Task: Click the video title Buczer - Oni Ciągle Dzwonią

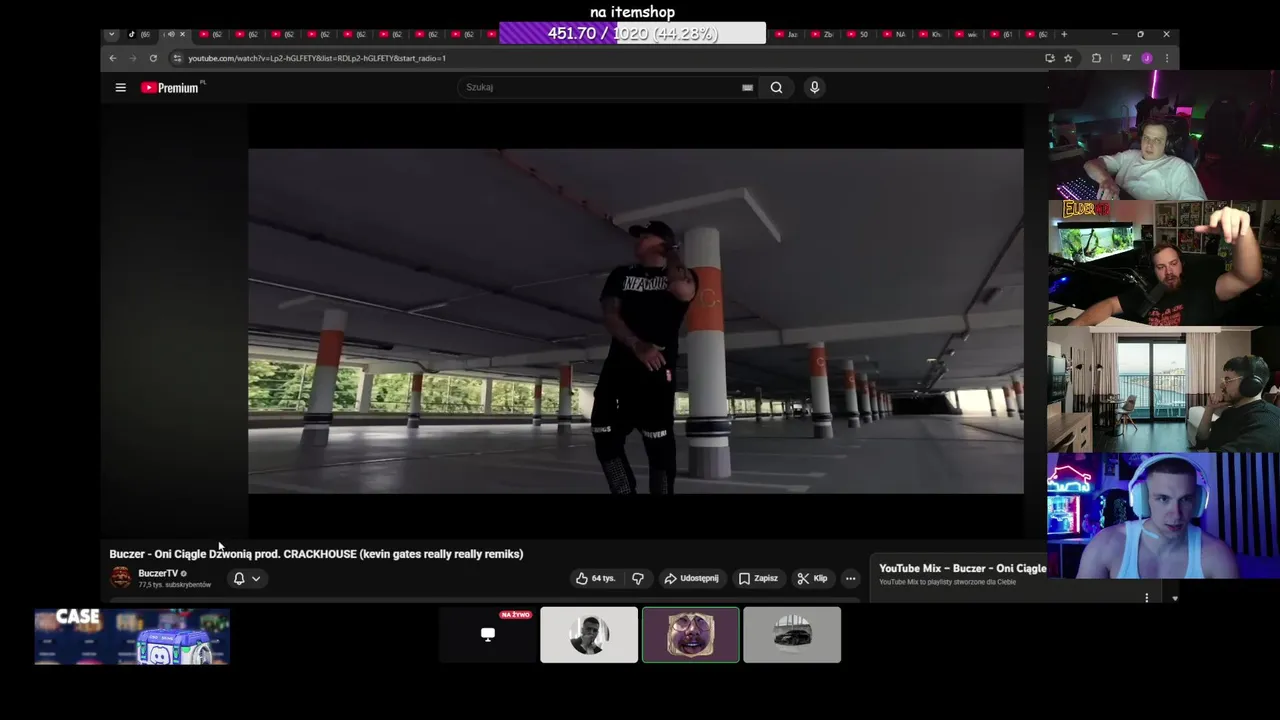Action: pyautogui.click(x=316, y=554)
